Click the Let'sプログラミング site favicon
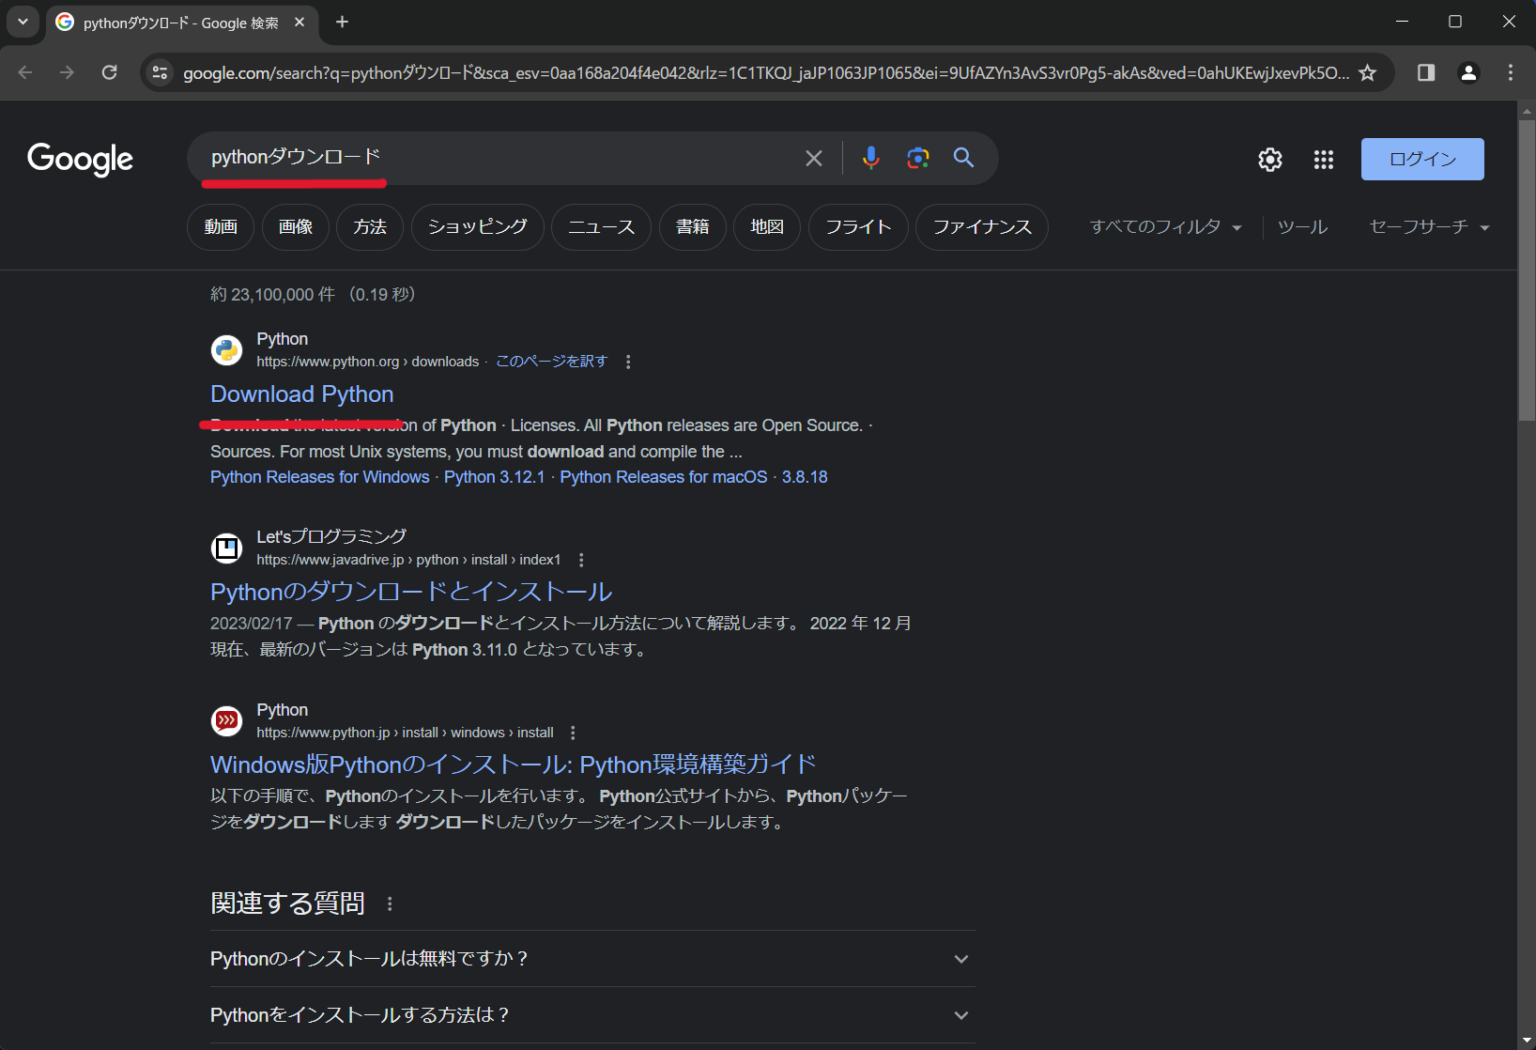The image size is (1536, 1050). 227,548
